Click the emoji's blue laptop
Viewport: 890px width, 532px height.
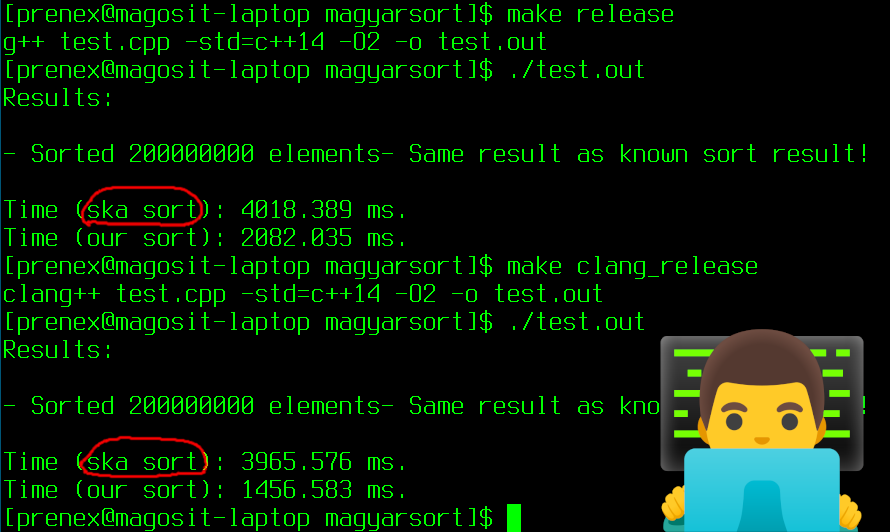(762, 489)
